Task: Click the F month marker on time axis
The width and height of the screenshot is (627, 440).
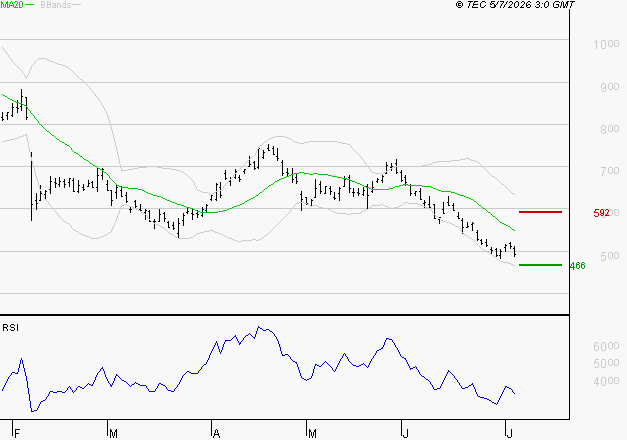Action: tap(17, 434)
